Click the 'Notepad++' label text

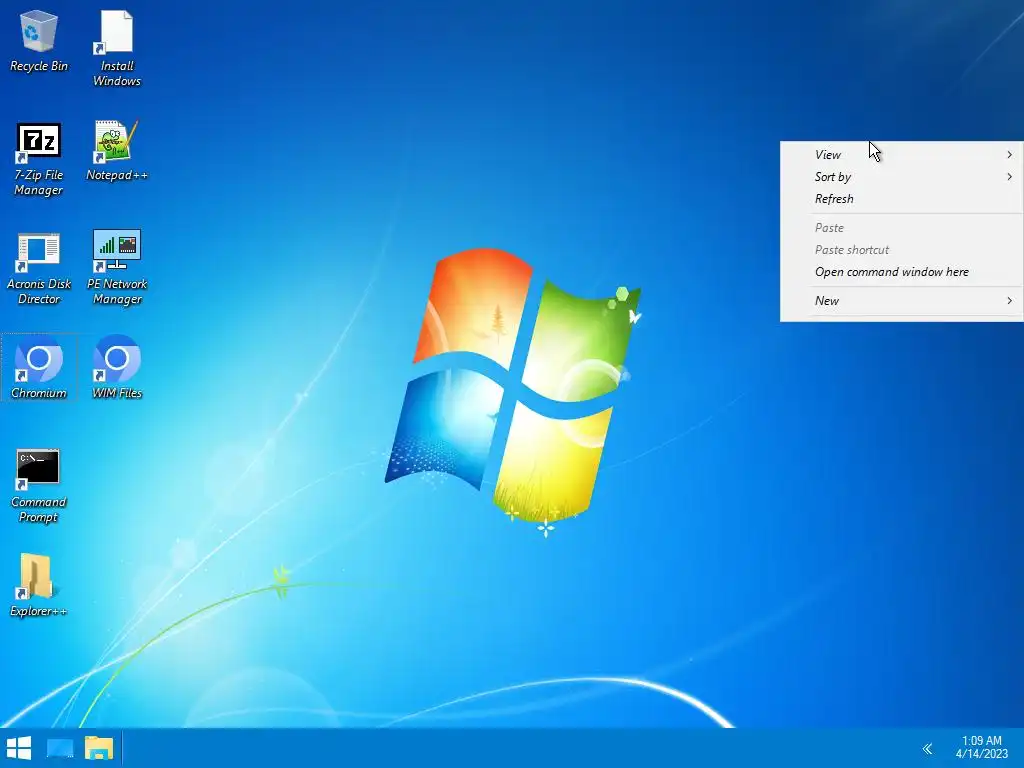tap(117, 175)
